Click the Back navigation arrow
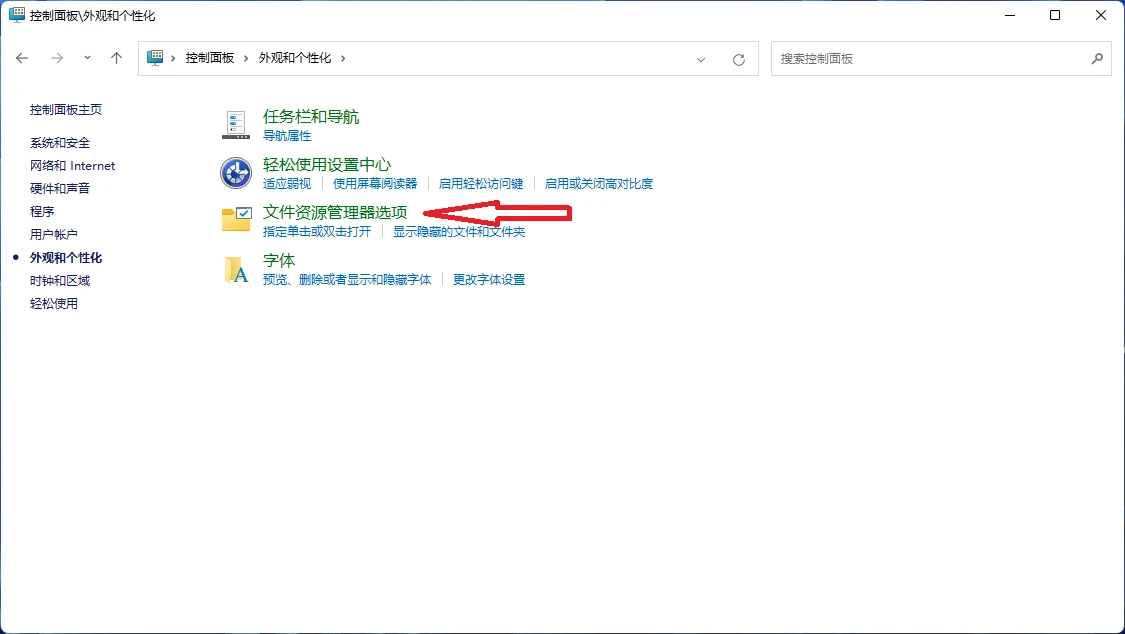The width and height of the screenshot is (1125, 634). tap(22, 58)
